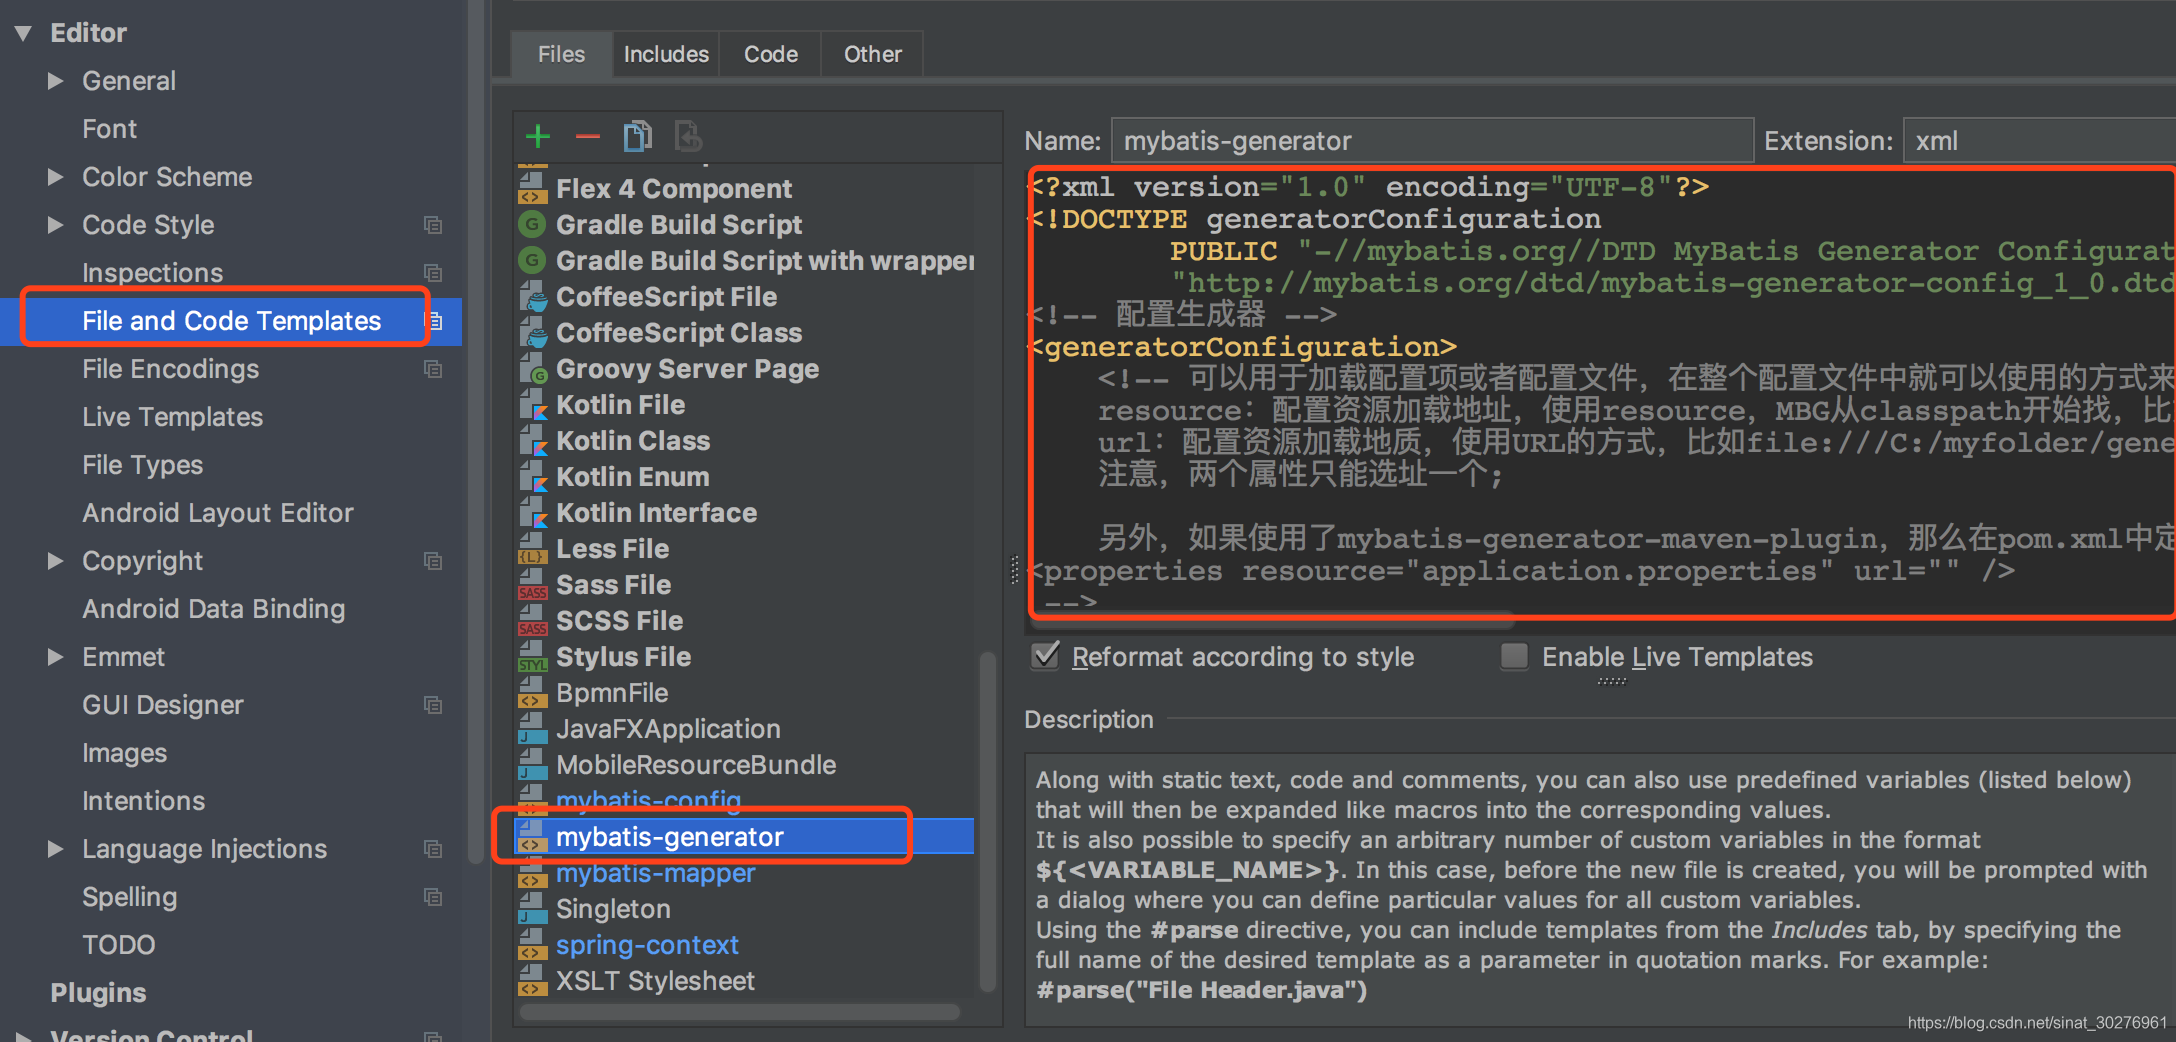This screenshot has width=2176, height=1042.
Task: Click the project-level icon beside Inspections
Action: coord(433,273)
